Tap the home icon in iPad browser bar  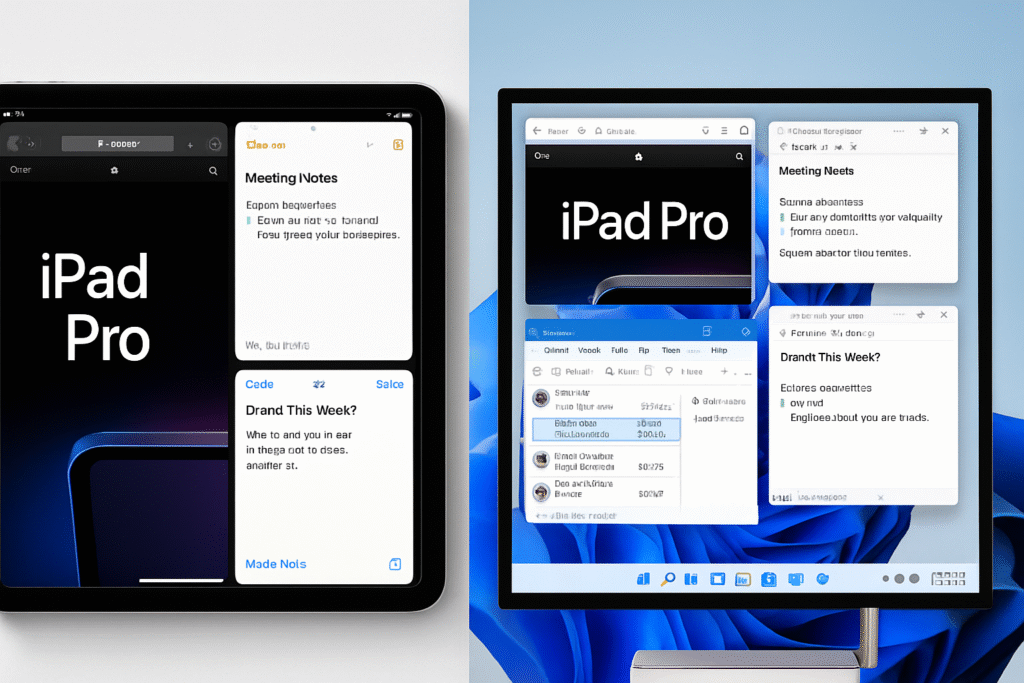[x=114, y=170]
